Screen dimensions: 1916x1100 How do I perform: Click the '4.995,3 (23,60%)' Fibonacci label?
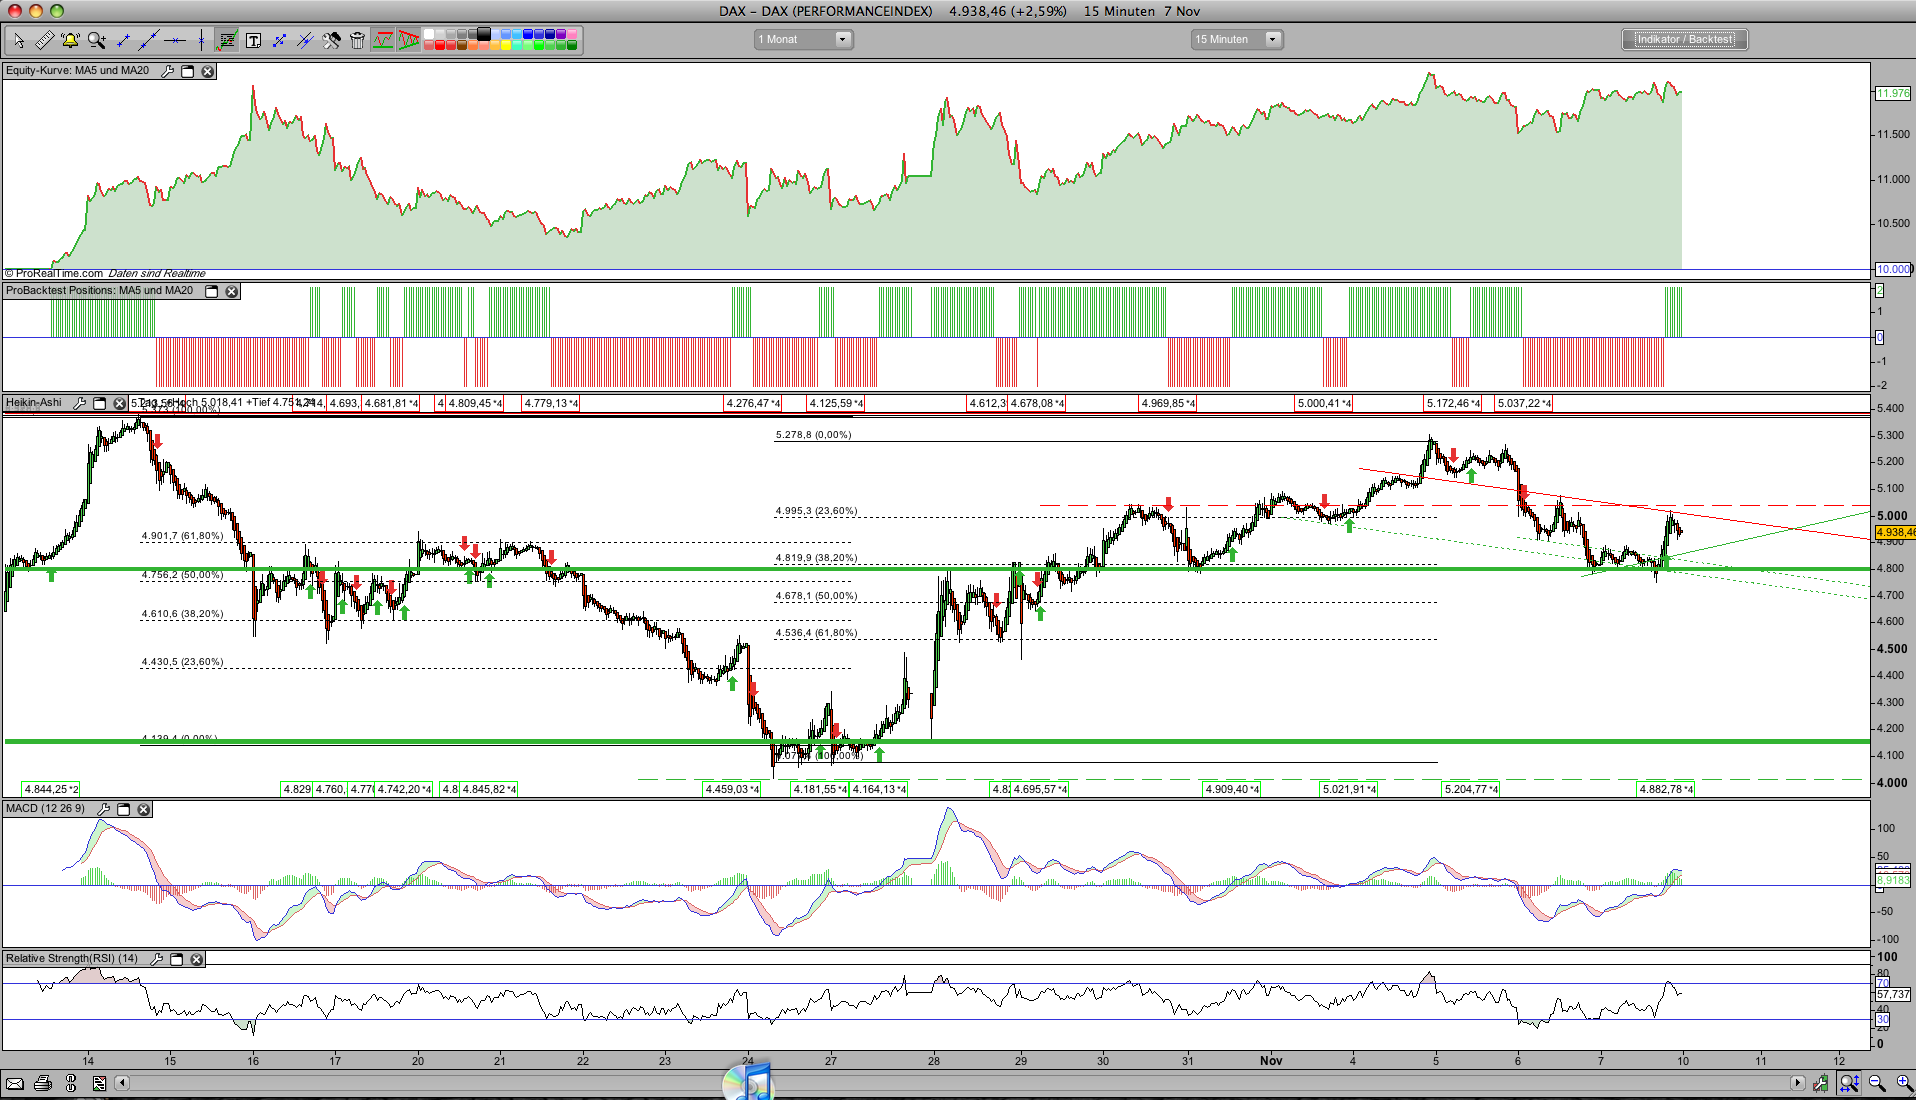pos(816,511)
